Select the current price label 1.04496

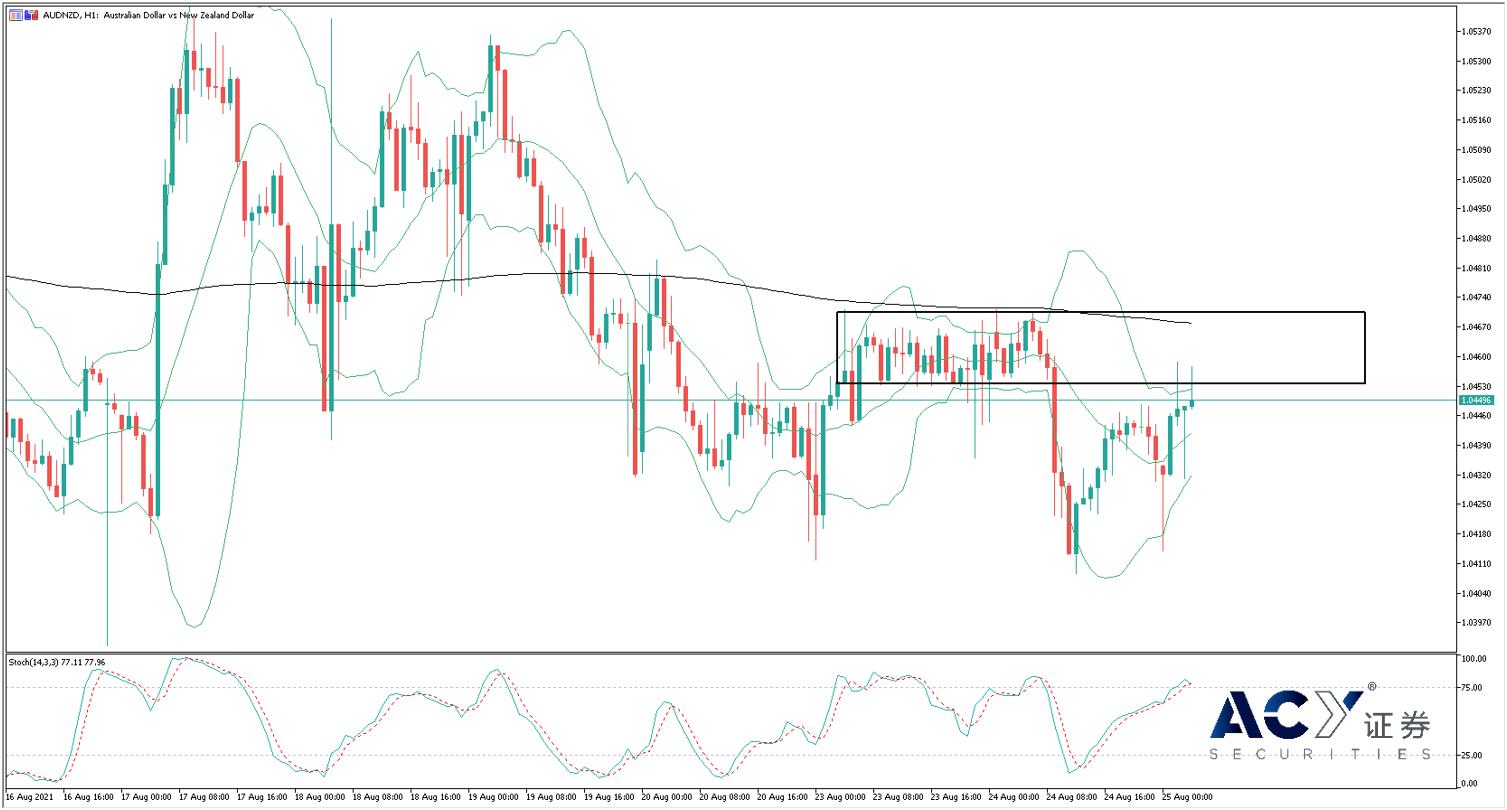point(1478,400)
